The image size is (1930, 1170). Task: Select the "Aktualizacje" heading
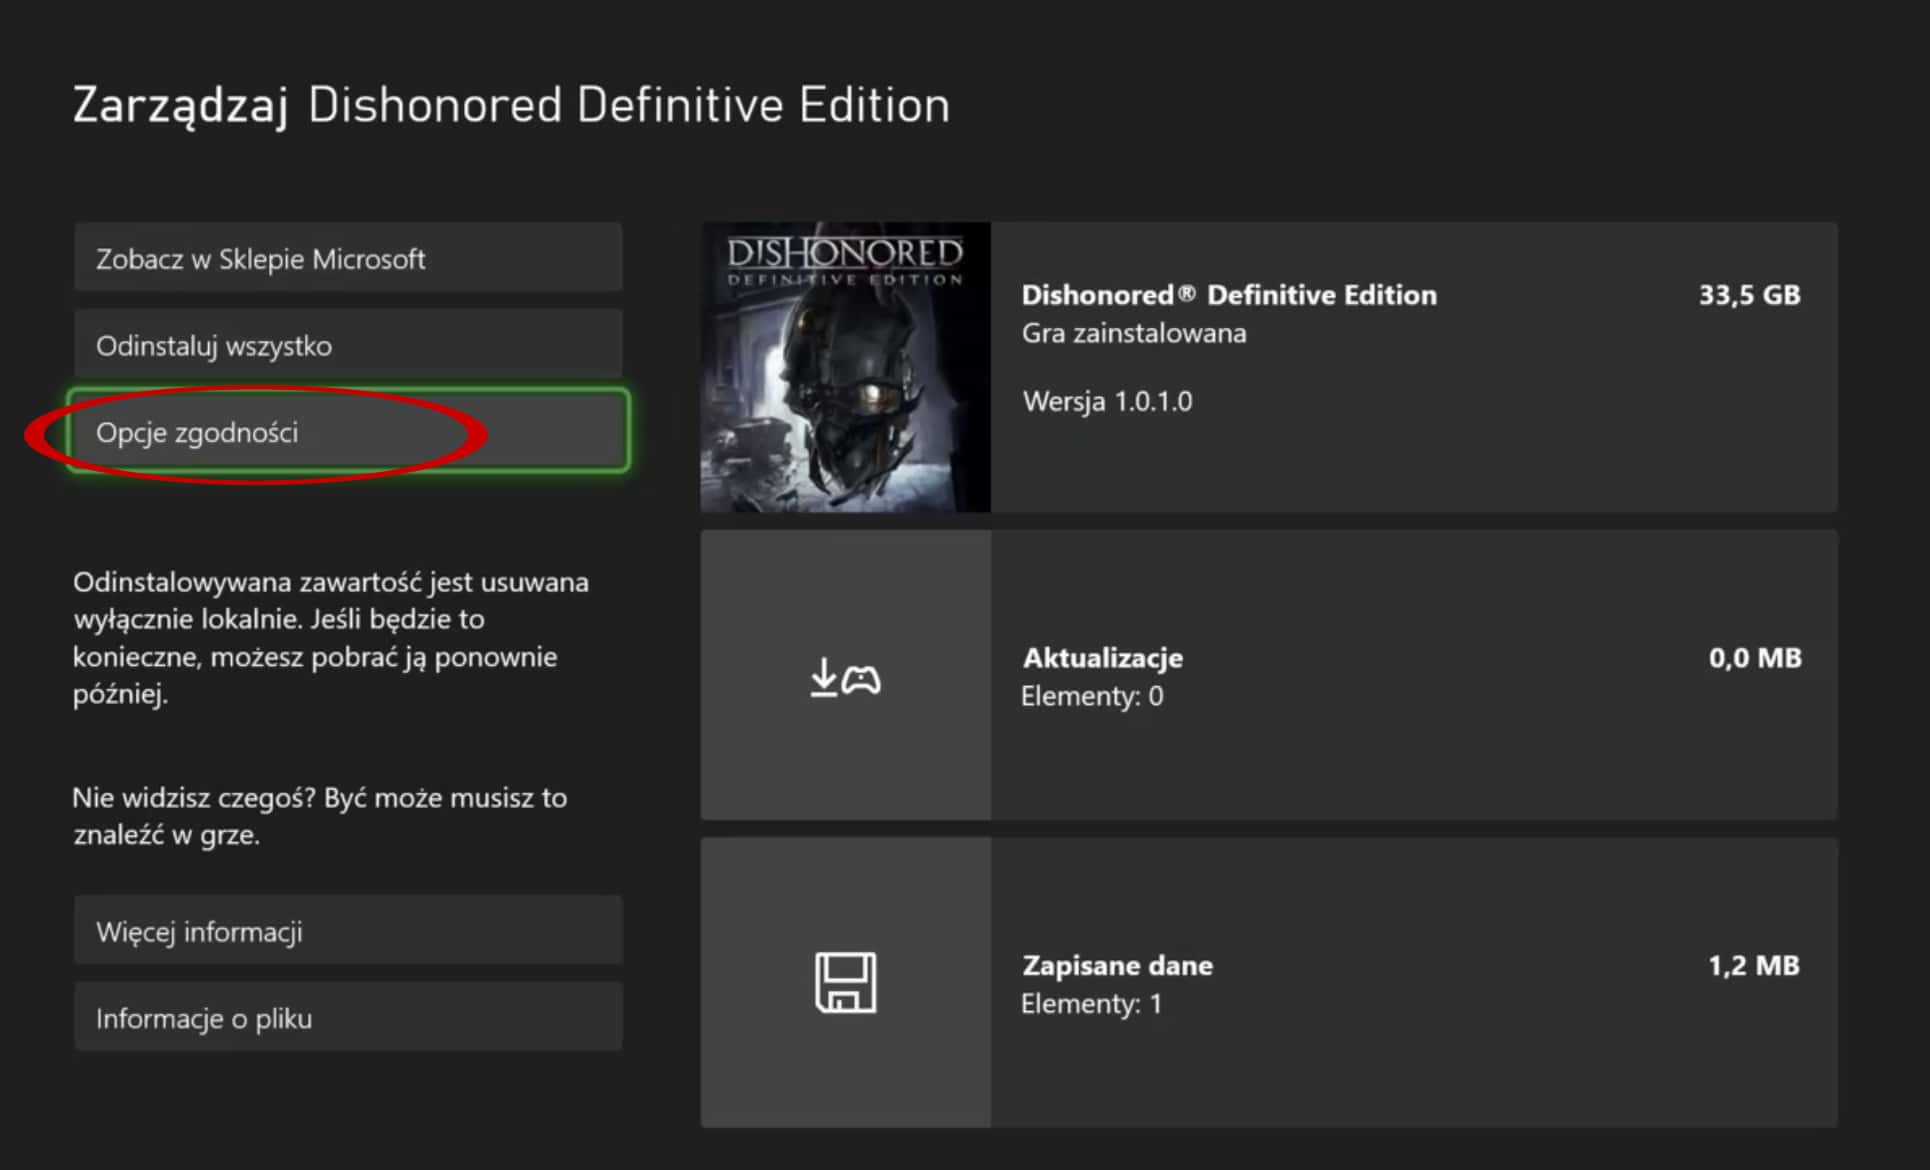point(1103,657)
